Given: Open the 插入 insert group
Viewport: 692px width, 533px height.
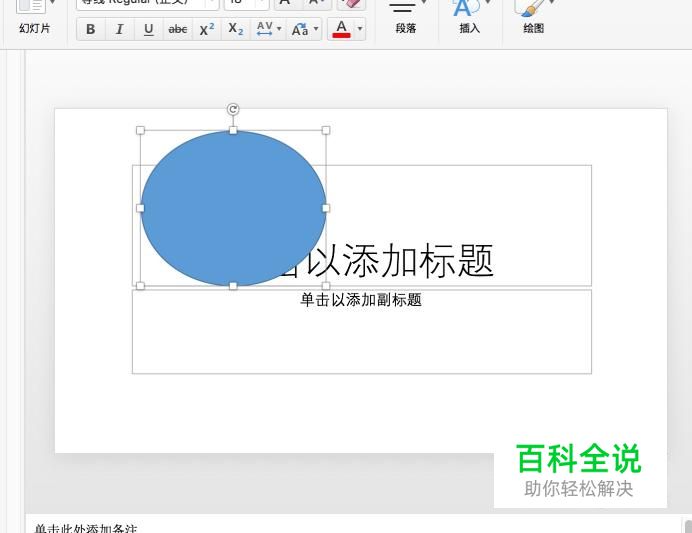Looking at the screenshot, I should [x=469, y=18].
